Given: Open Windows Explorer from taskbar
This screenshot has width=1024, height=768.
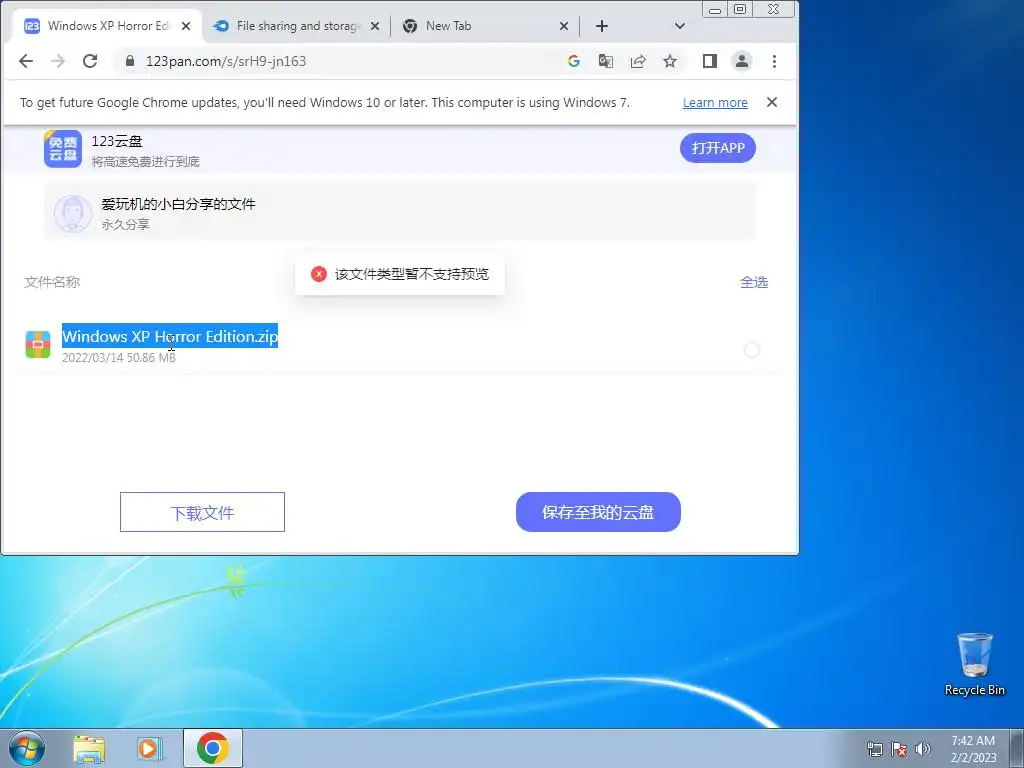Looking at the screenshot, I should tap(89, 748).
